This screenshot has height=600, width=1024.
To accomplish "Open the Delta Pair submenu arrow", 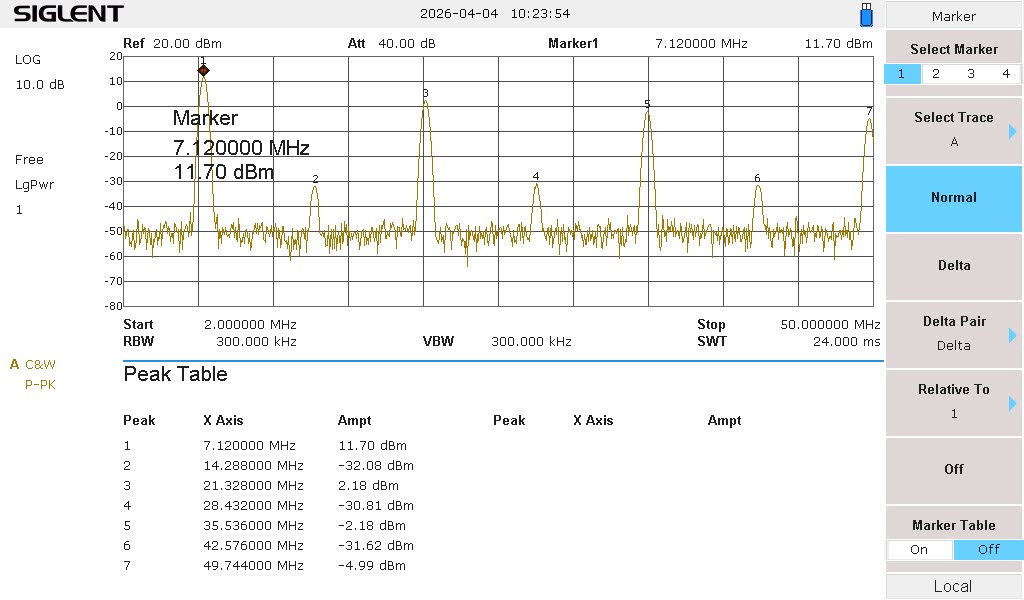I will tap(1012, 336).
